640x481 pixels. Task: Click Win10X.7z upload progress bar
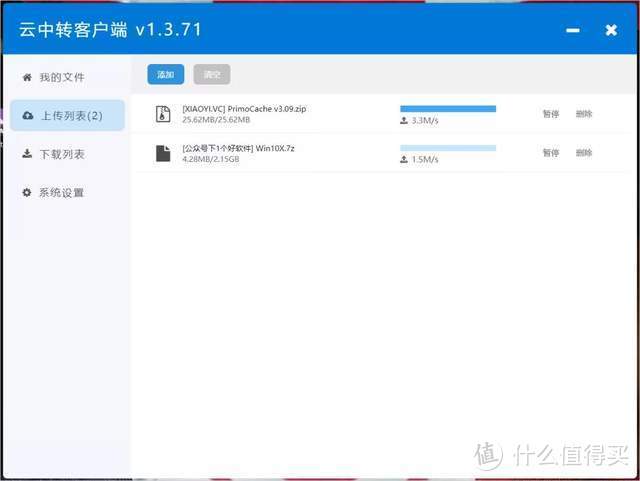448,148
